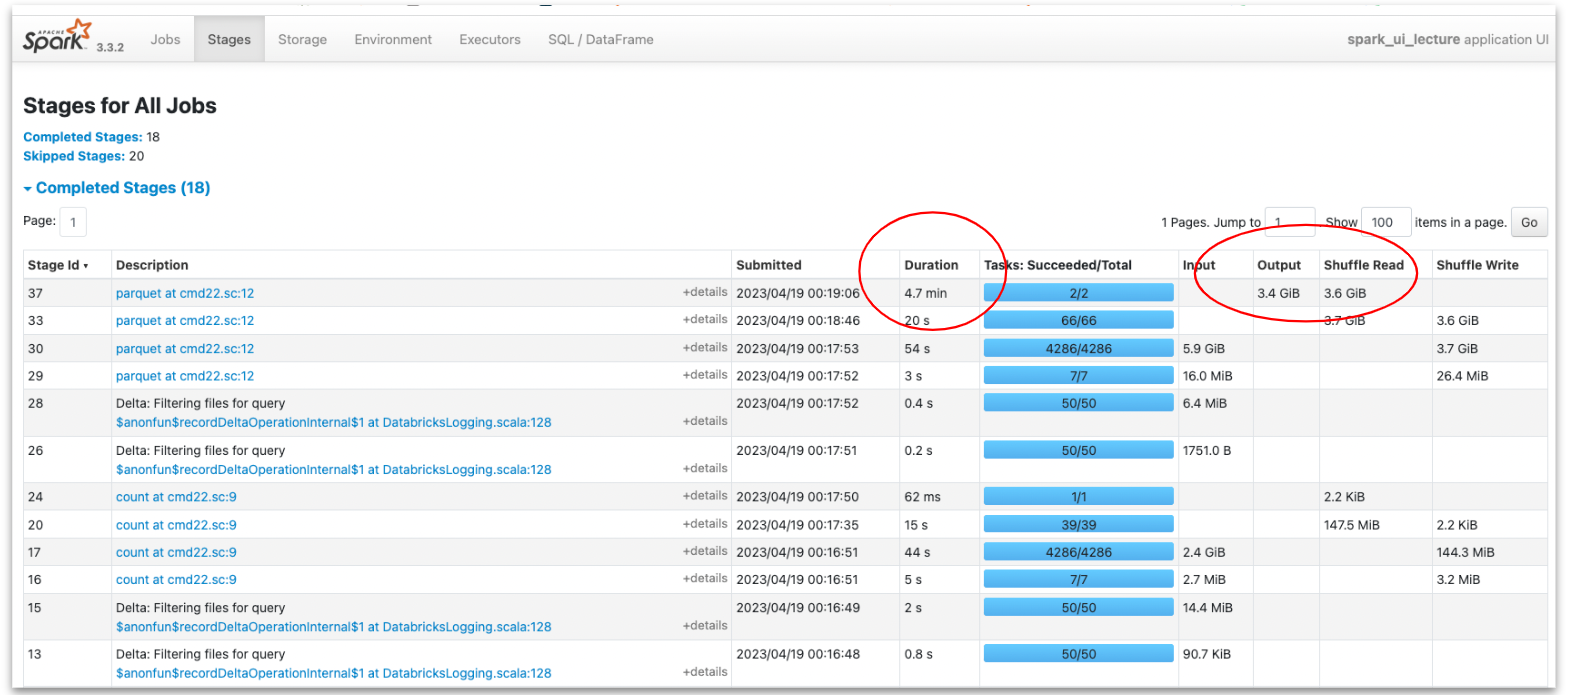1570x695 pixels.
Task: Expand +details for stage 24 count
Action: click(x=704, y=496)
